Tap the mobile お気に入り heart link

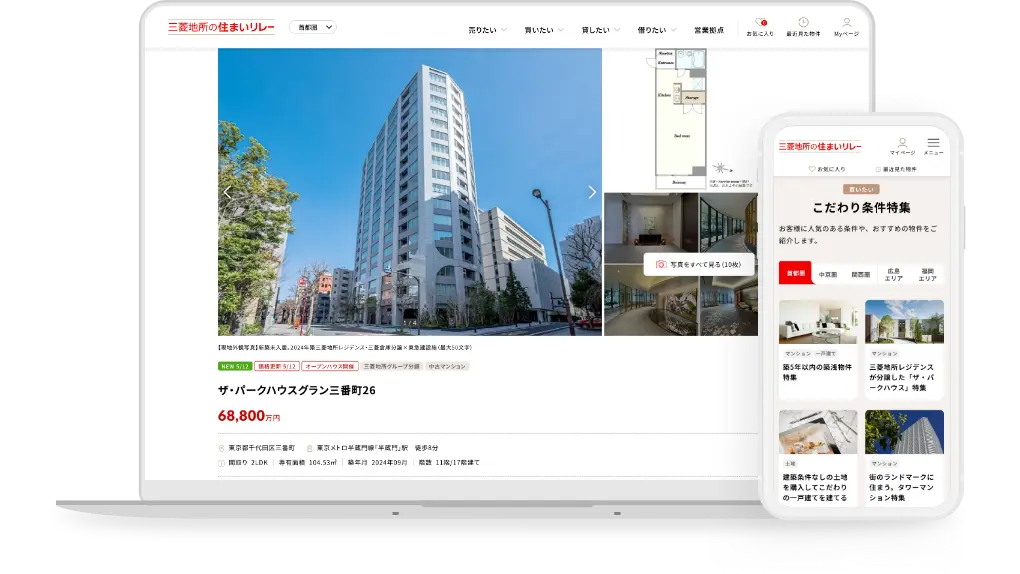click(827, 170)
